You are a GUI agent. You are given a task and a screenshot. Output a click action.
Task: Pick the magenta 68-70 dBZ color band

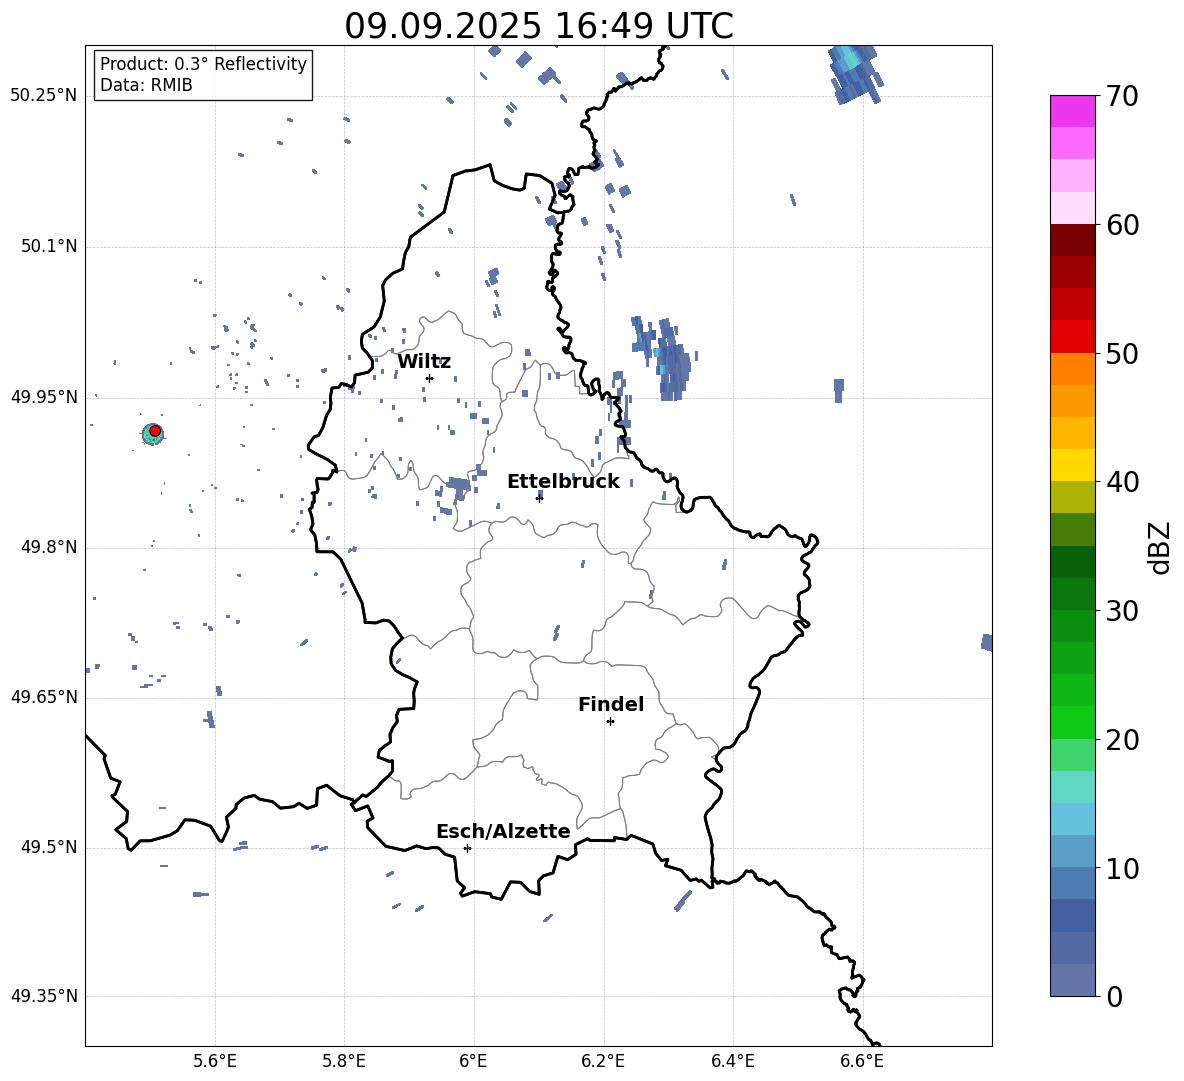coord(1072,111)
